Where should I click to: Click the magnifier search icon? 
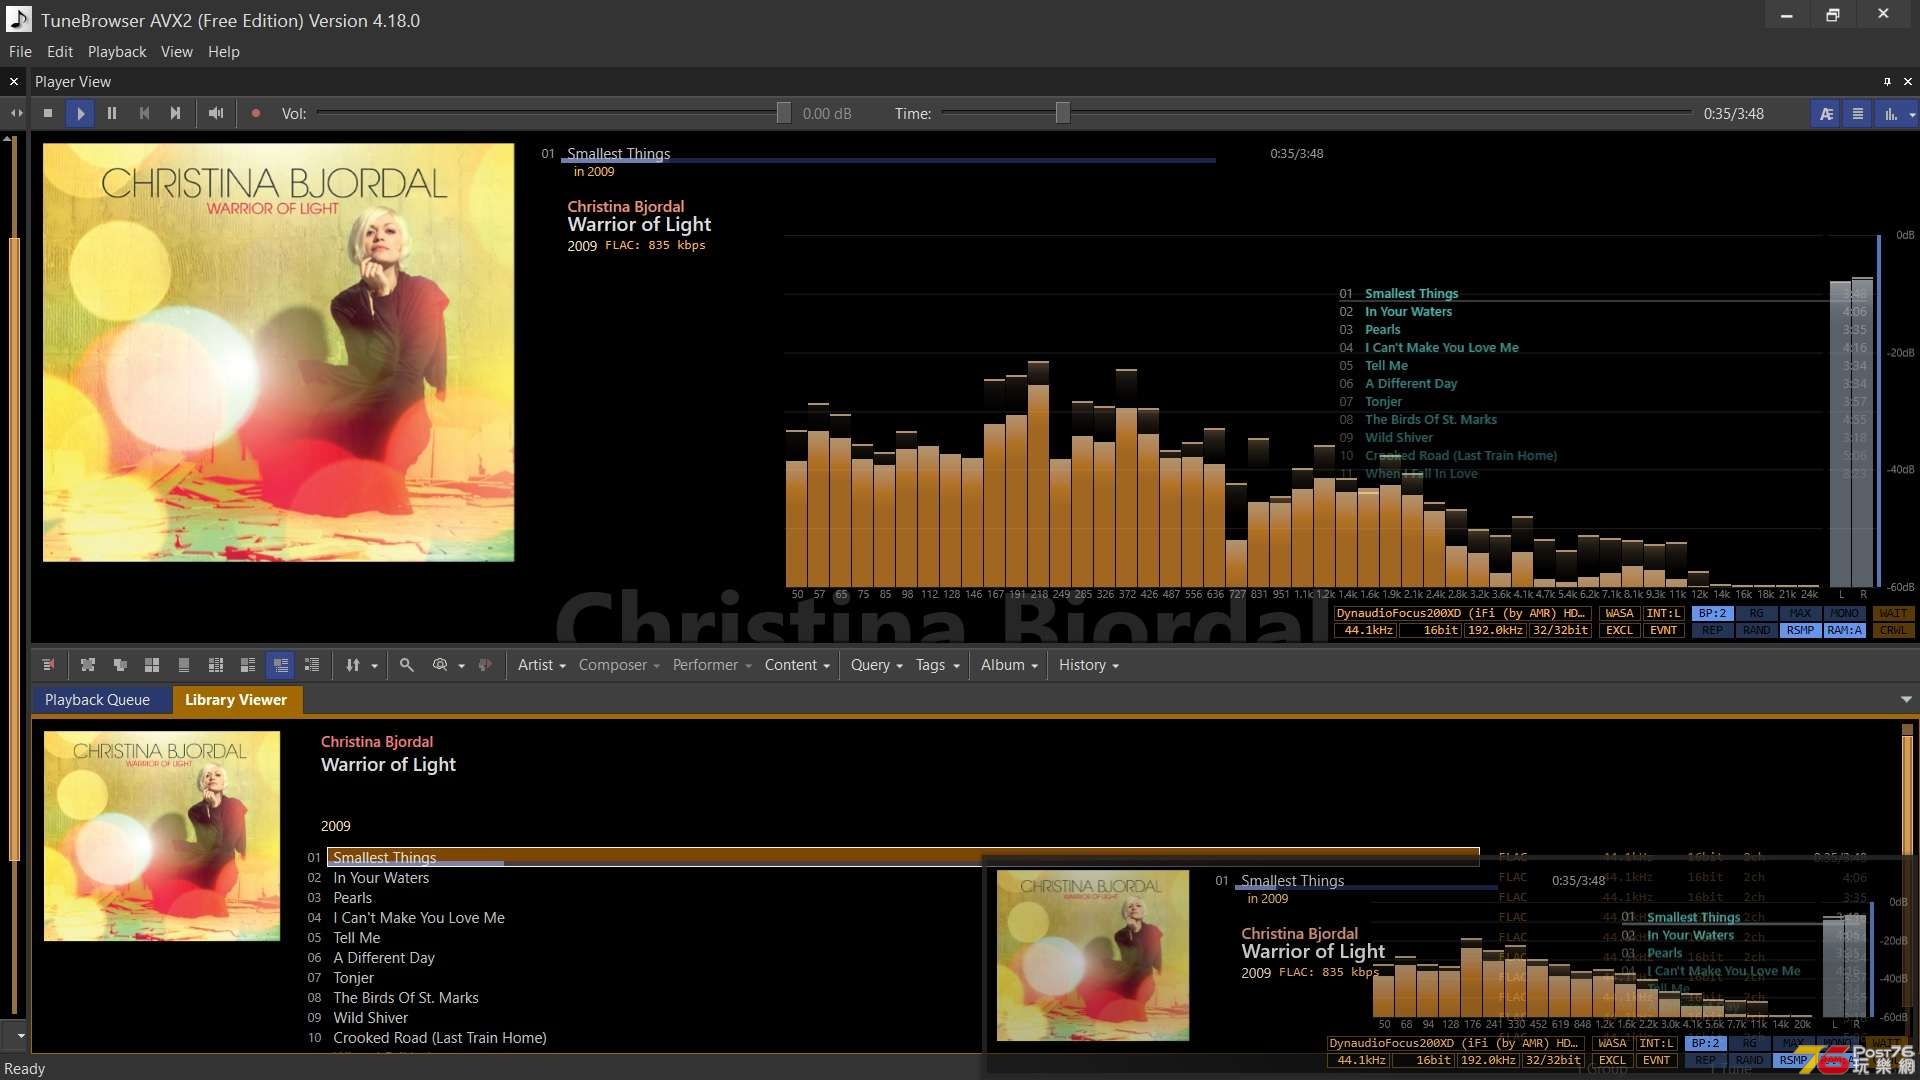(x=407, y=665)
